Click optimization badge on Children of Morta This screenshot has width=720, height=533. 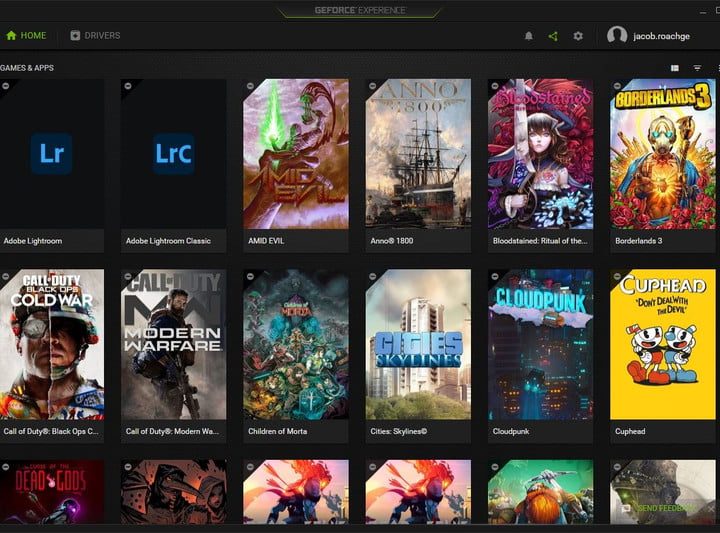tap(250, 276)
